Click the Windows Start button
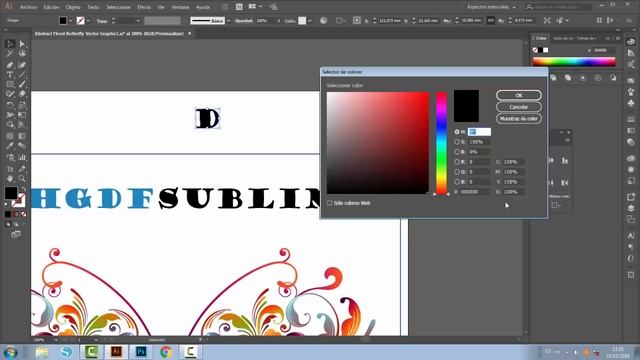 pyautogui.click(x=10, y=352)
